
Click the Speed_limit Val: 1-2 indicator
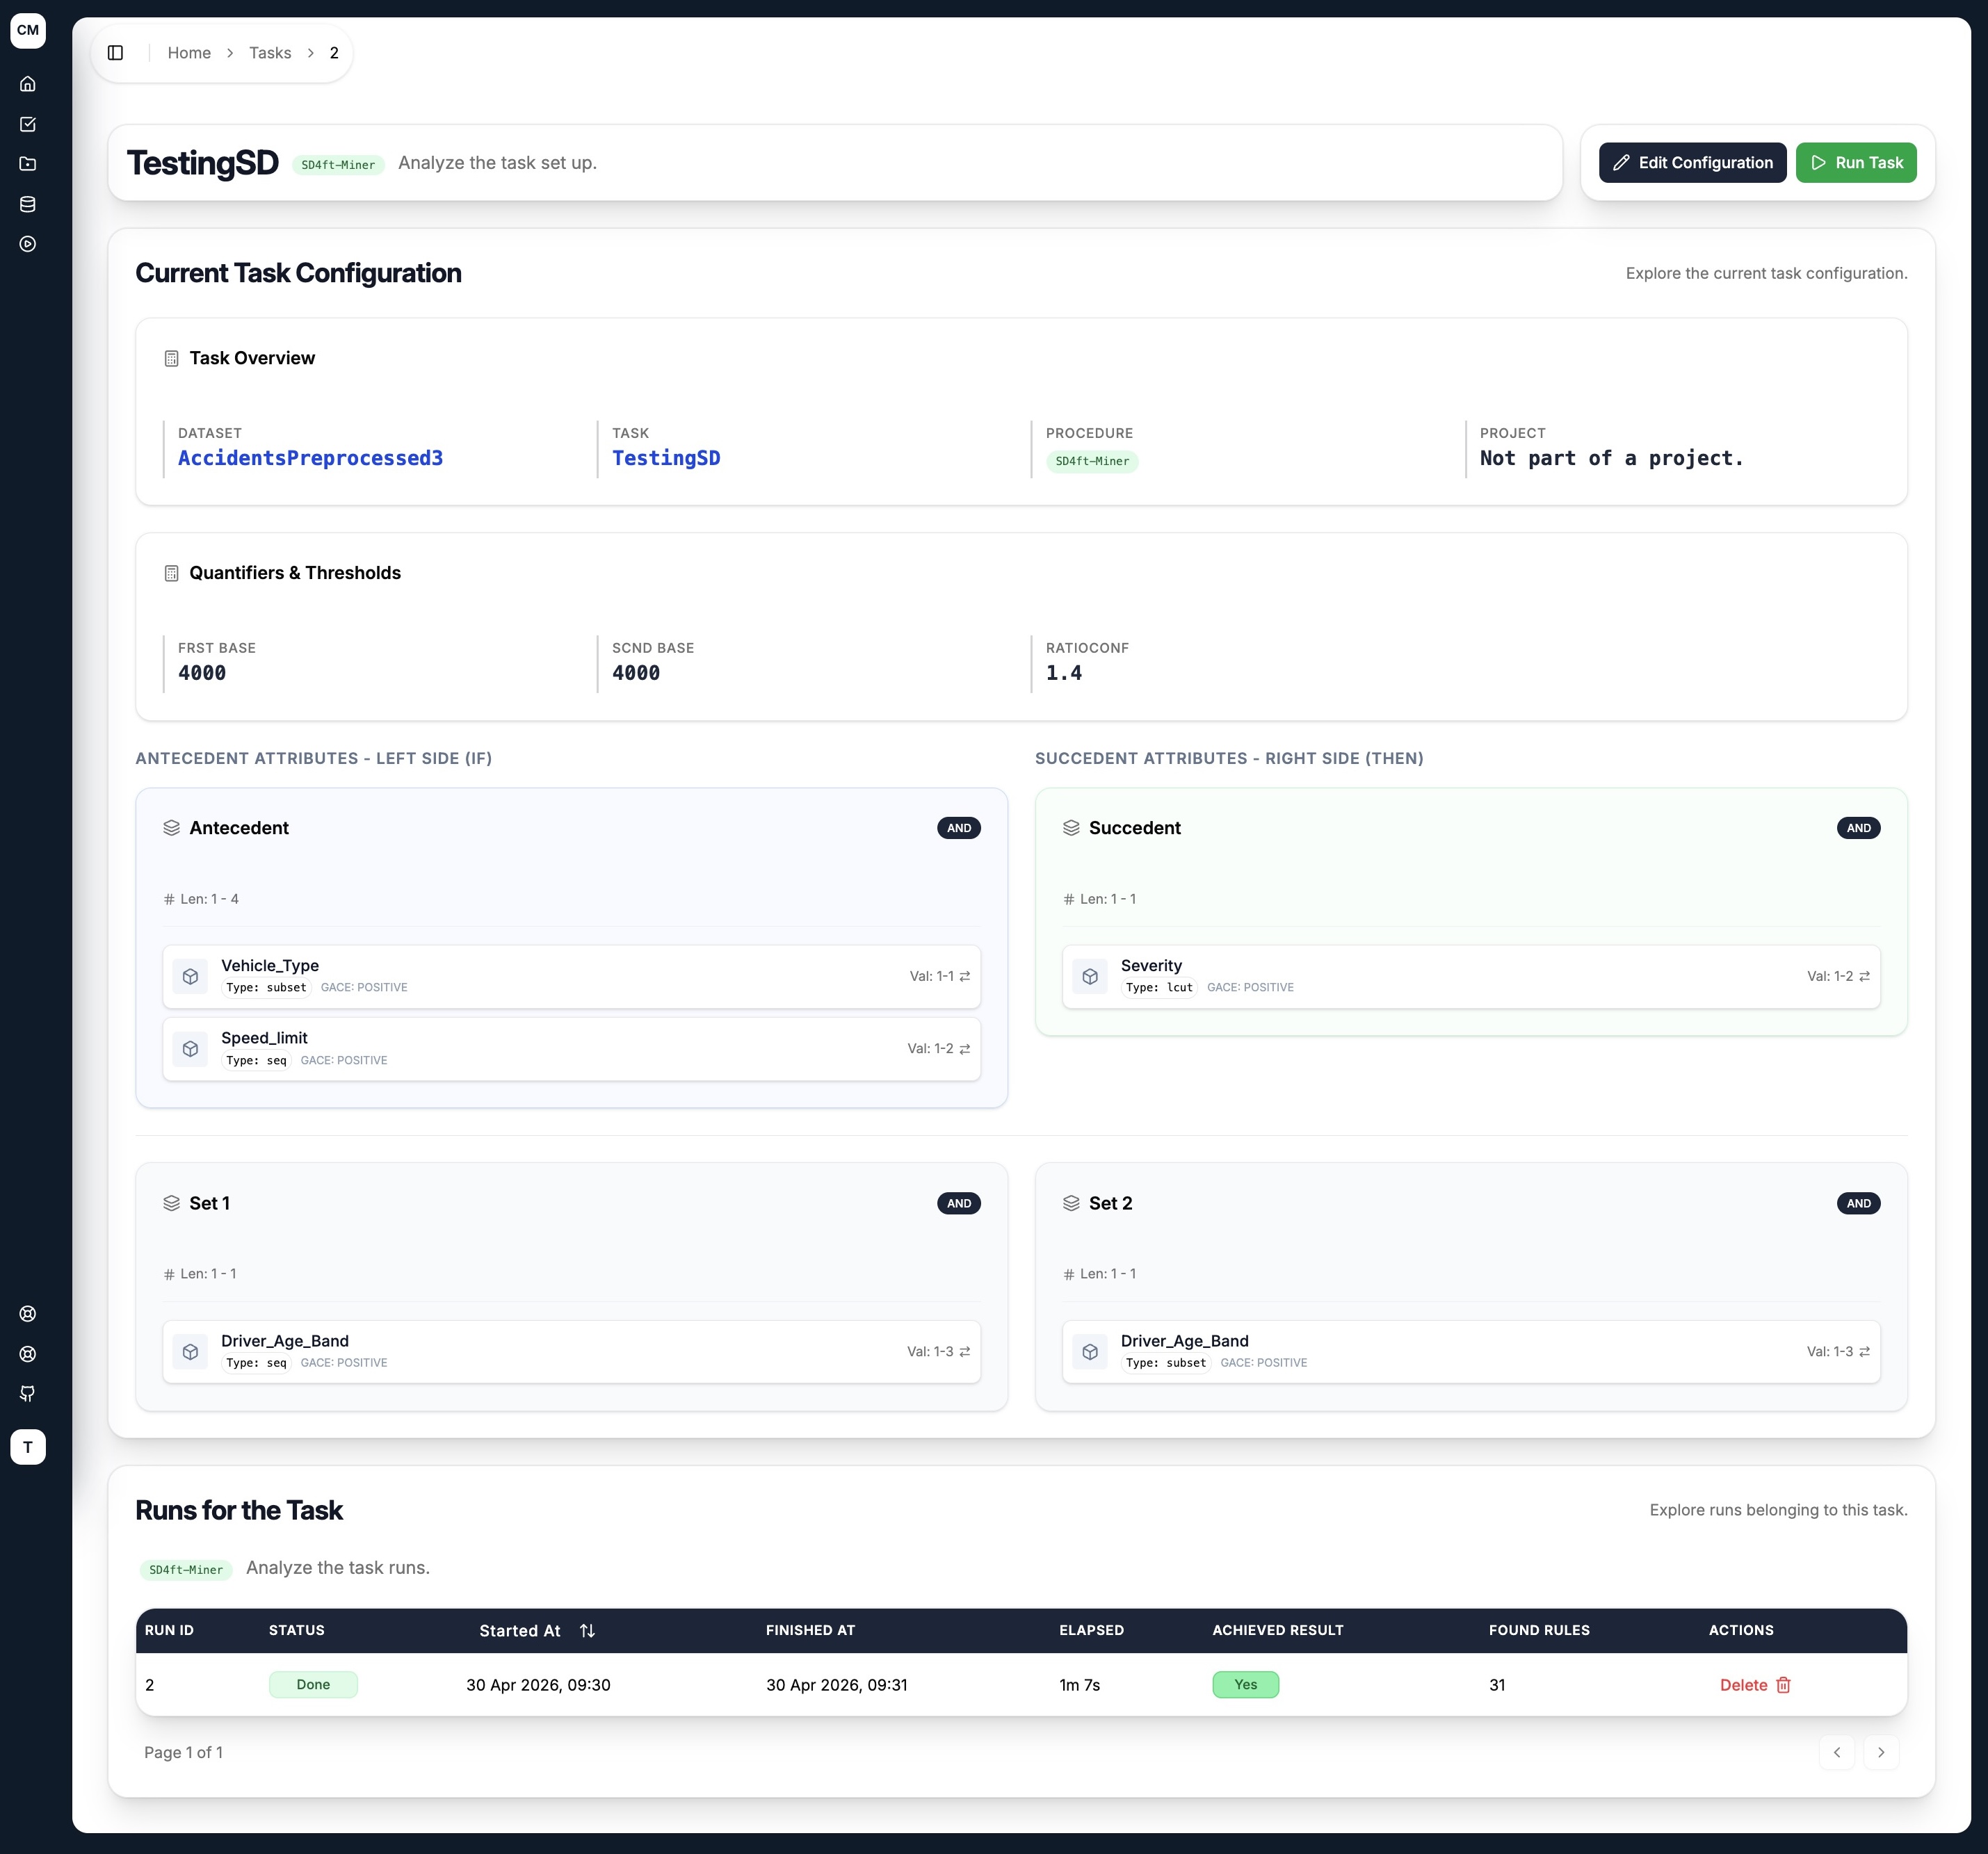tap(938, 1049)
